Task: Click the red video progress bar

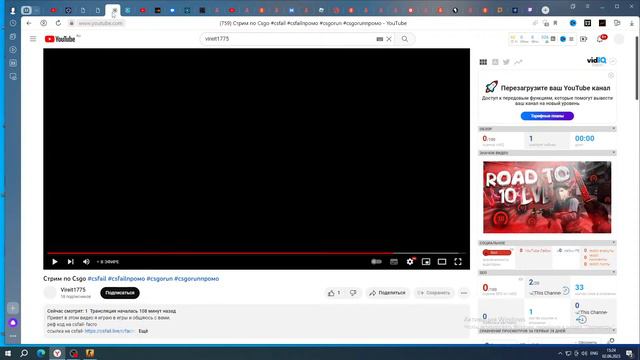Action: click(256, 253)
